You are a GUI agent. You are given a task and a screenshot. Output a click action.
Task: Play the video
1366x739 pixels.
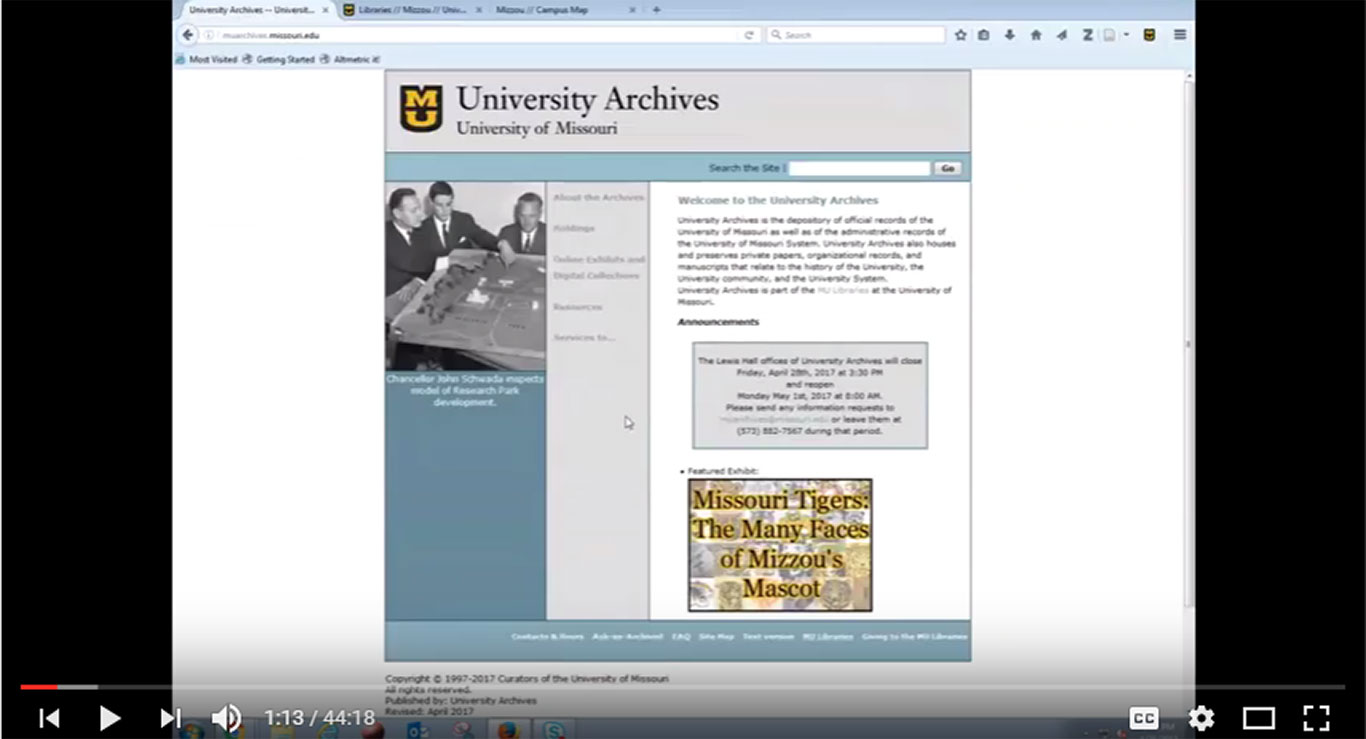[x=110, y=717]
